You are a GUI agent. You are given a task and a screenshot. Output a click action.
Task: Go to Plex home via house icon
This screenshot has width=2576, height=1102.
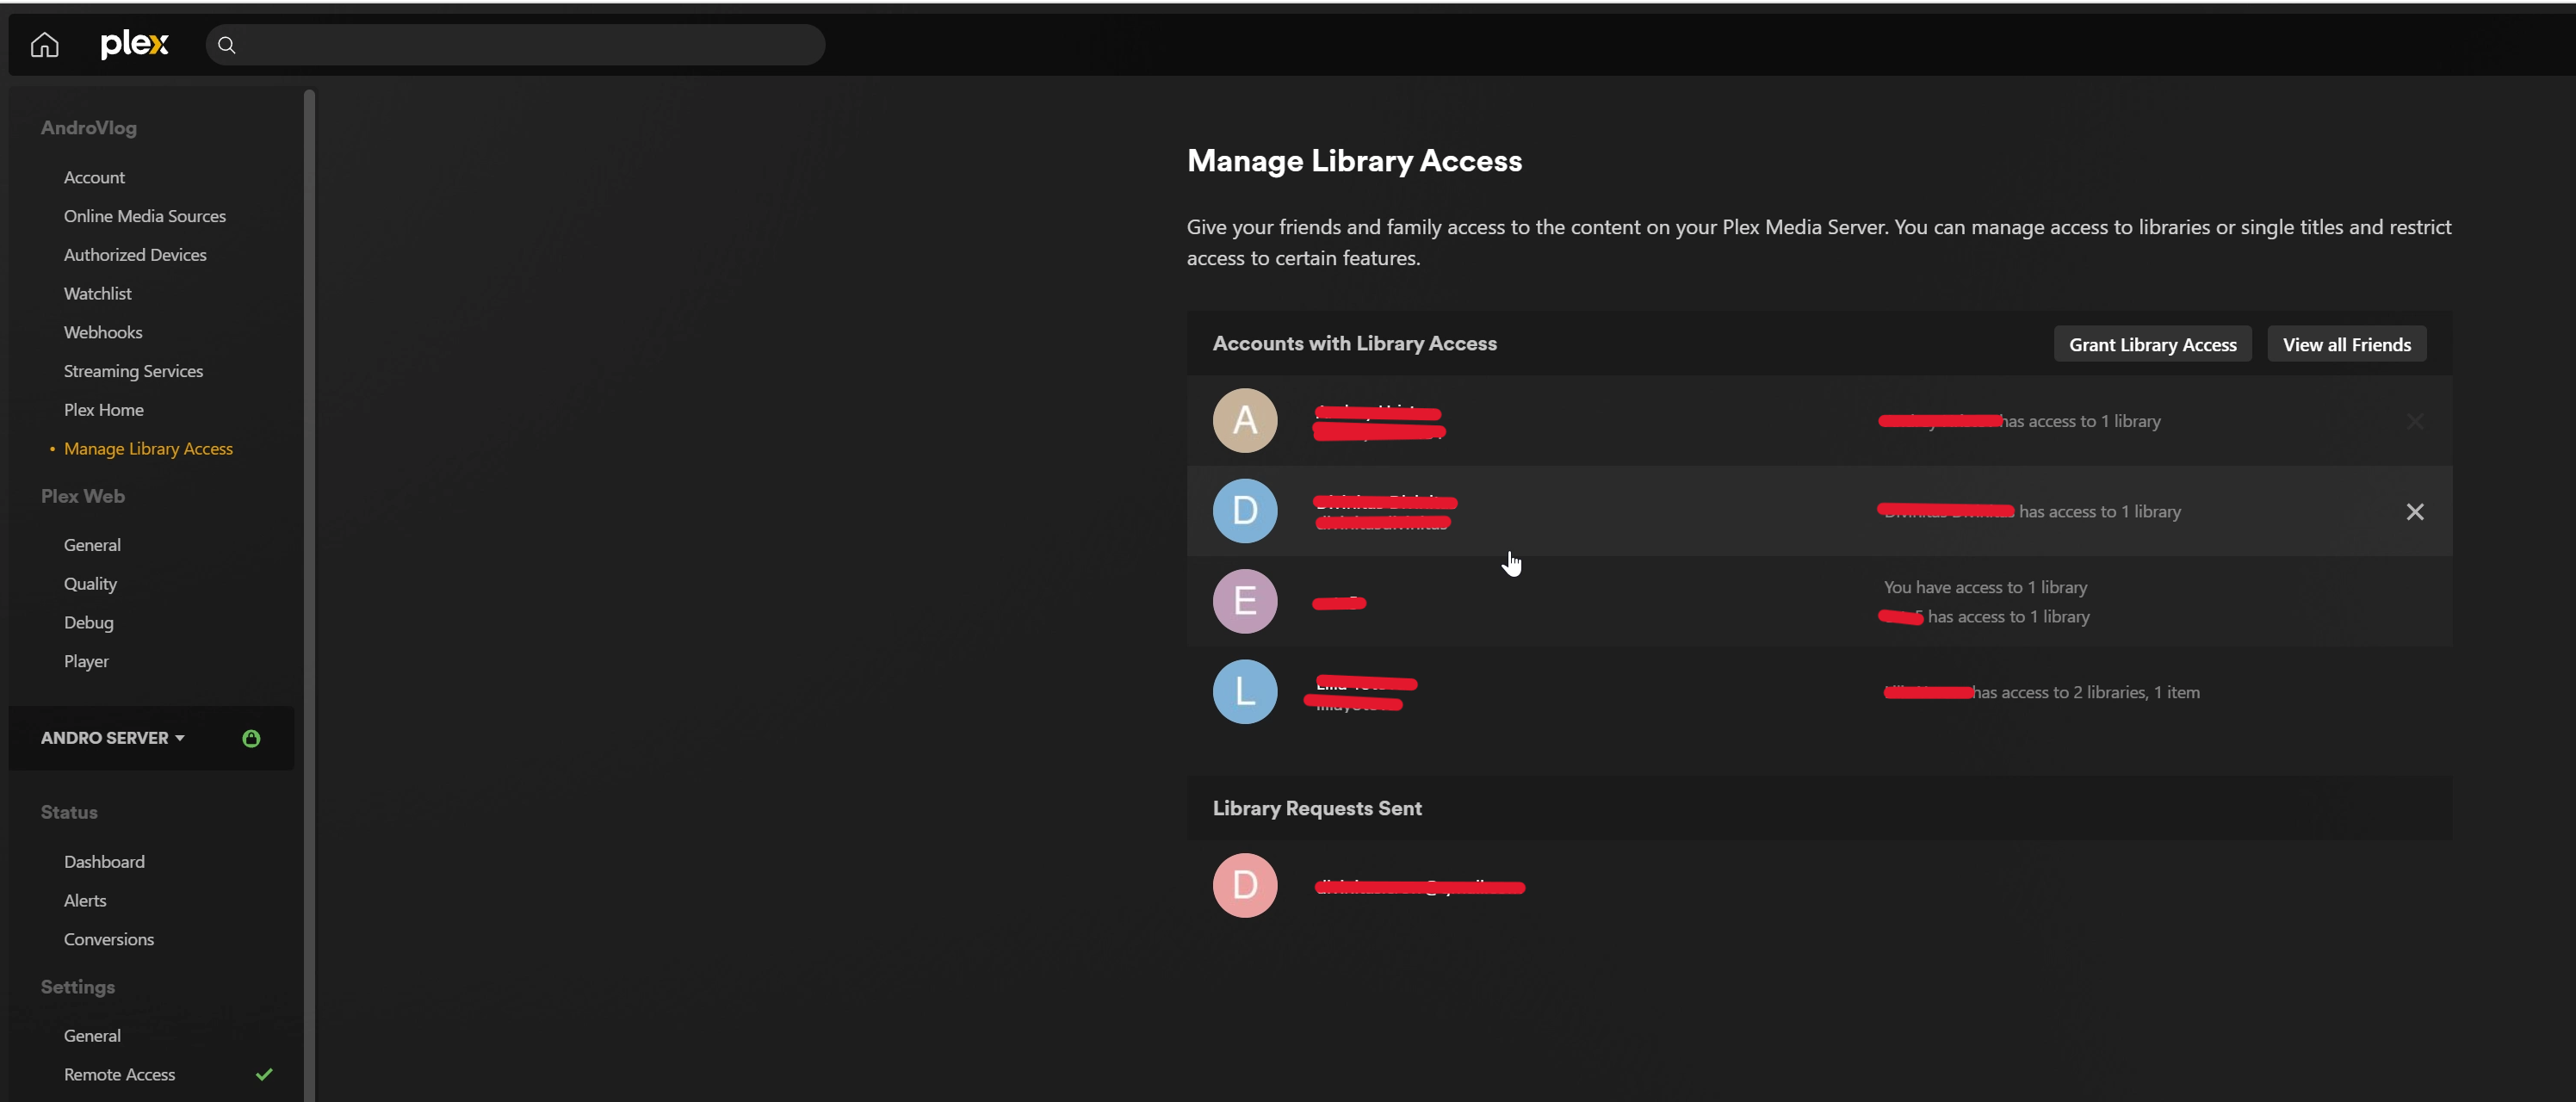tap(44, 45)
